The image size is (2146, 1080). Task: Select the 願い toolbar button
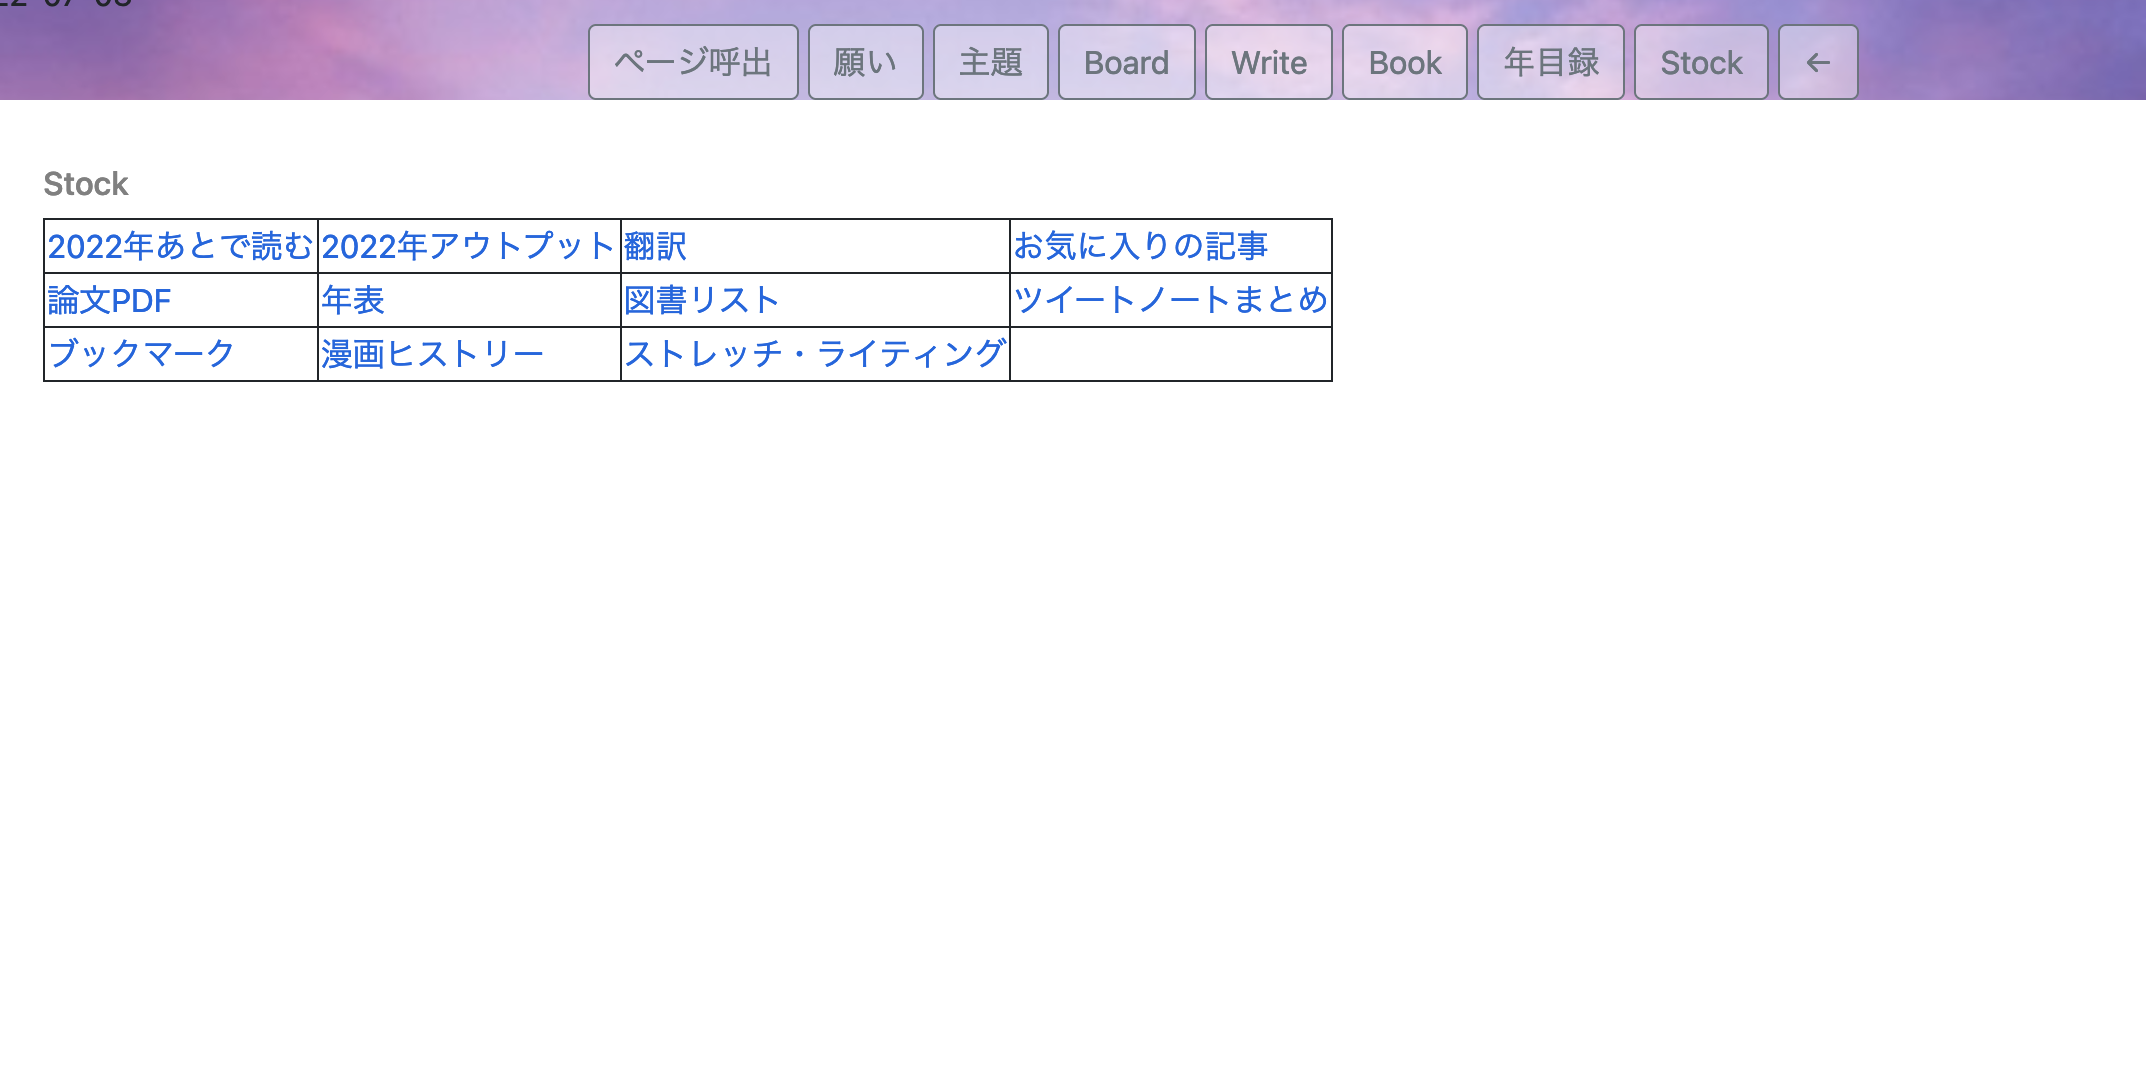coord(865,62)
